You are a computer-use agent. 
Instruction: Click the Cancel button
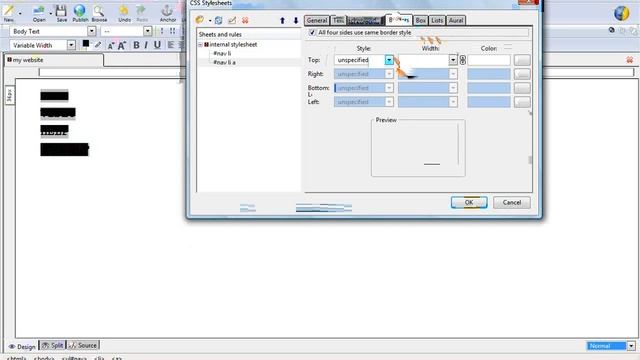tap(512, 202)
